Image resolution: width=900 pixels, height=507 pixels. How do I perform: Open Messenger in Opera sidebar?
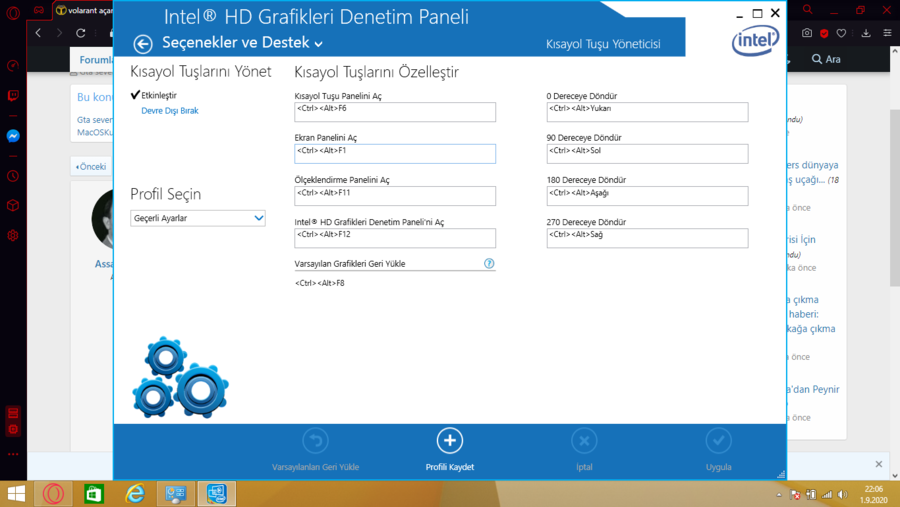pyautogui.click(x=13, y=136)
